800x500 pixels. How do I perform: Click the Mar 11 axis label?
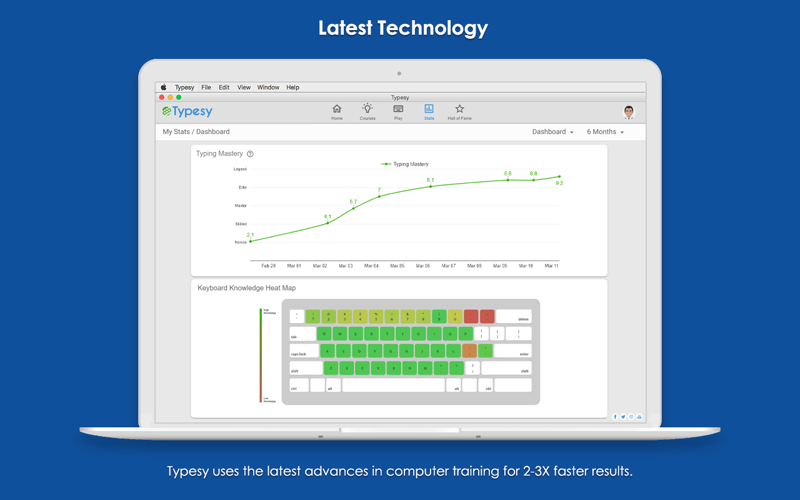[x=552, y=266]
